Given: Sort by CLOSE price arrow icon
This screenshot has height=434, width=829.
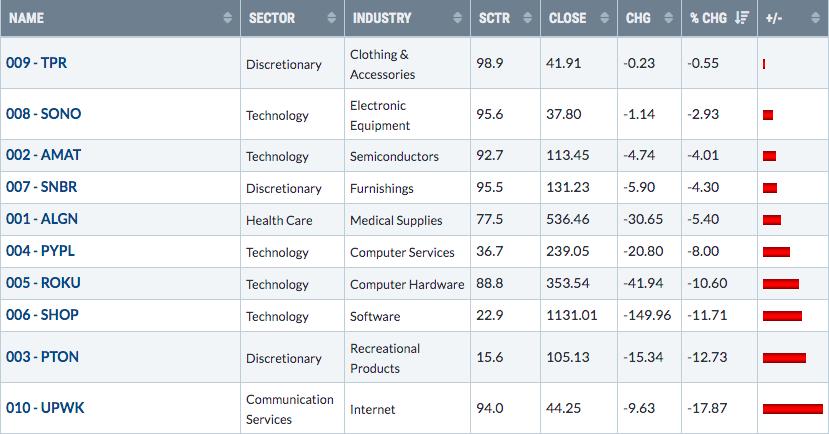Looking at the screenshot, I should 604,18.
